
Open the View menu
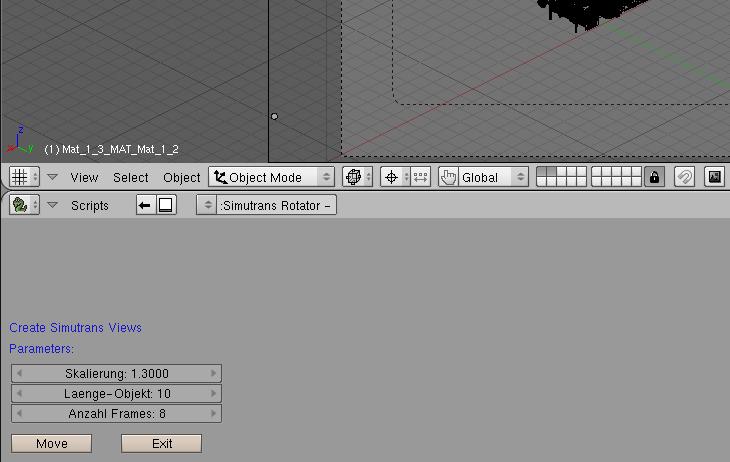click(x=84, y=177)
